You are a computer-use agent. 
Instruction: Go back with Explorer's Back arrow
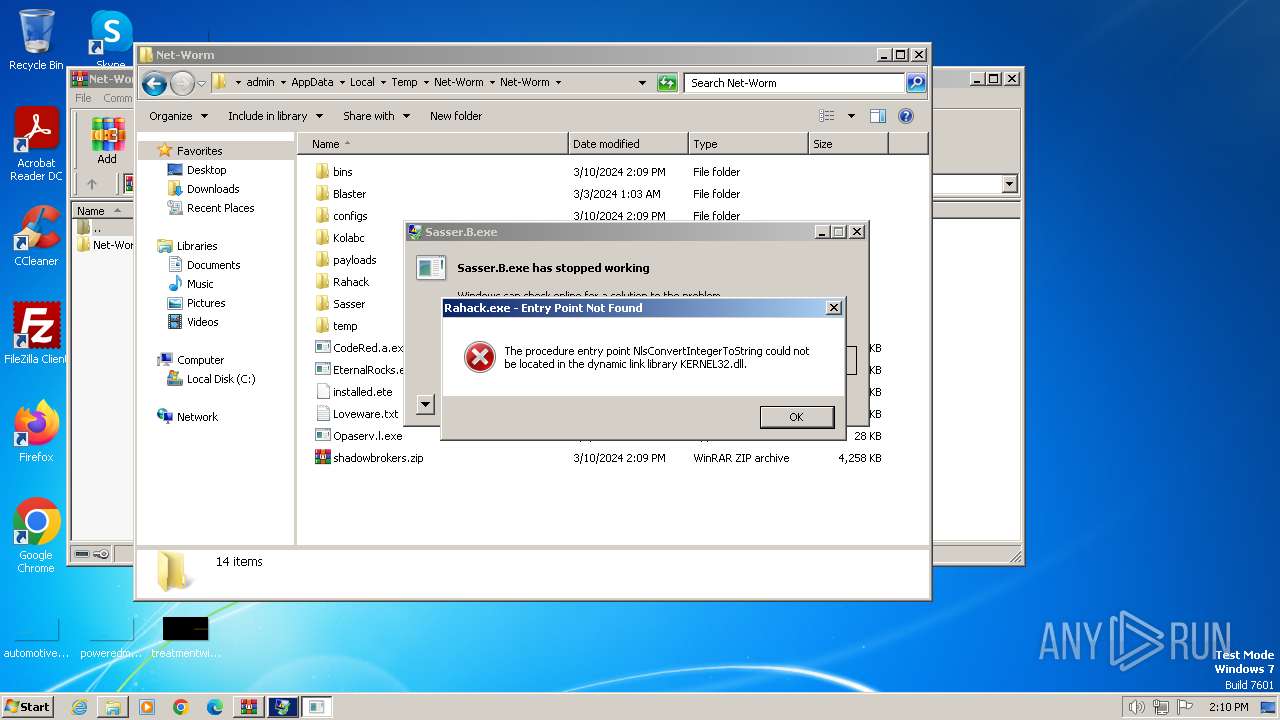(x=154, y=83)
